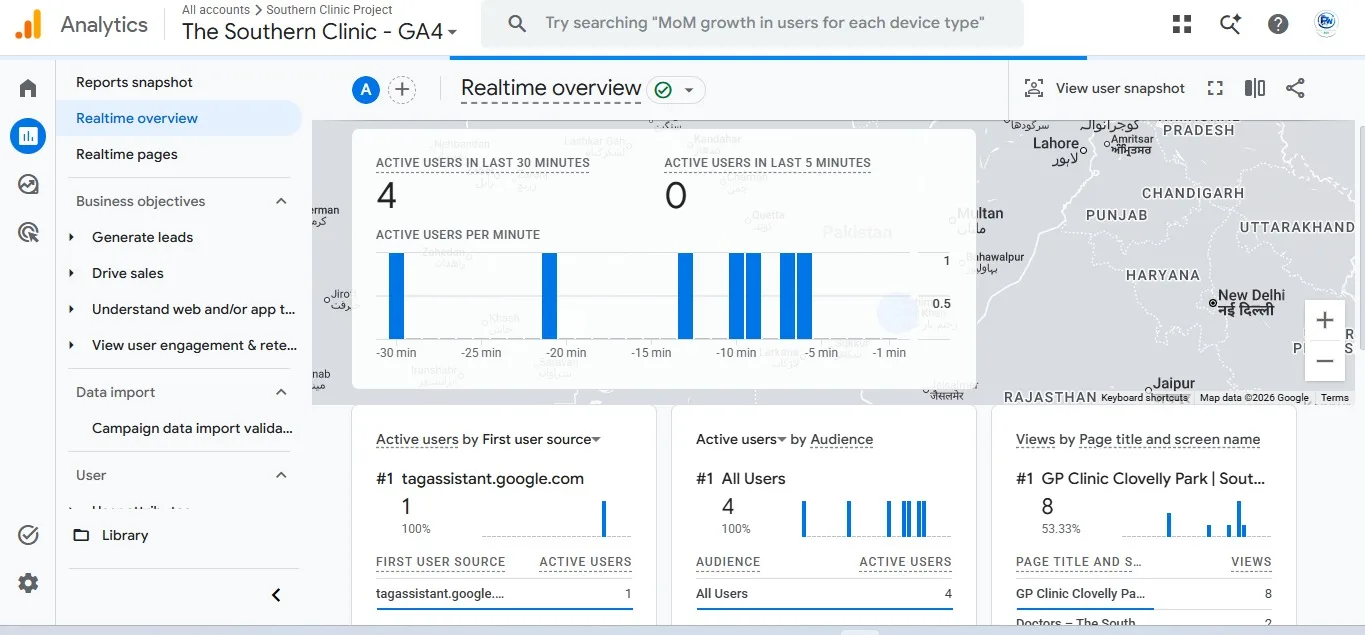Open the map Terms link
Viewport: 1365px width, 635px height.
[x=1334, y=398]
